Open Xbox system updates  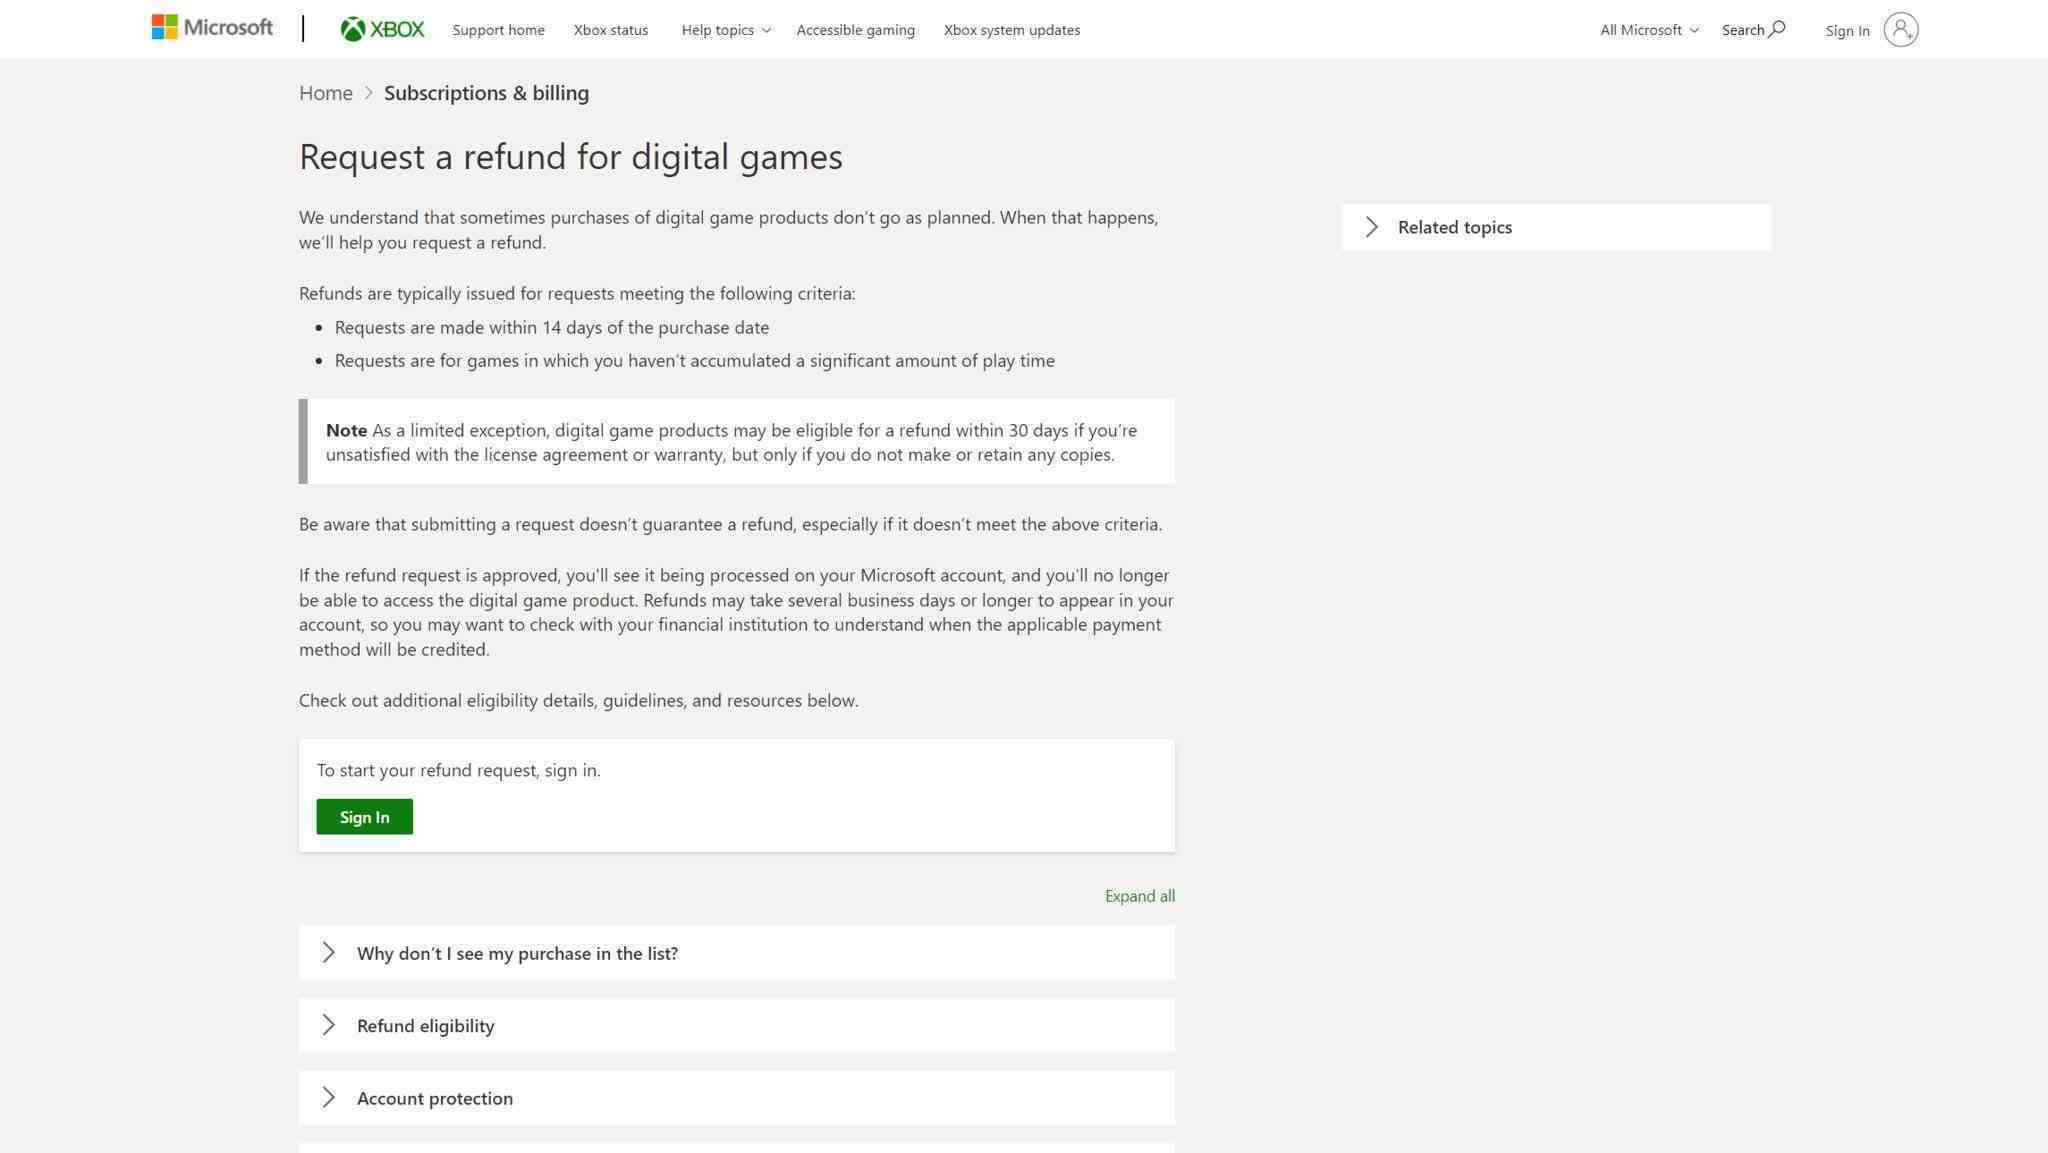click(1011, 30)
